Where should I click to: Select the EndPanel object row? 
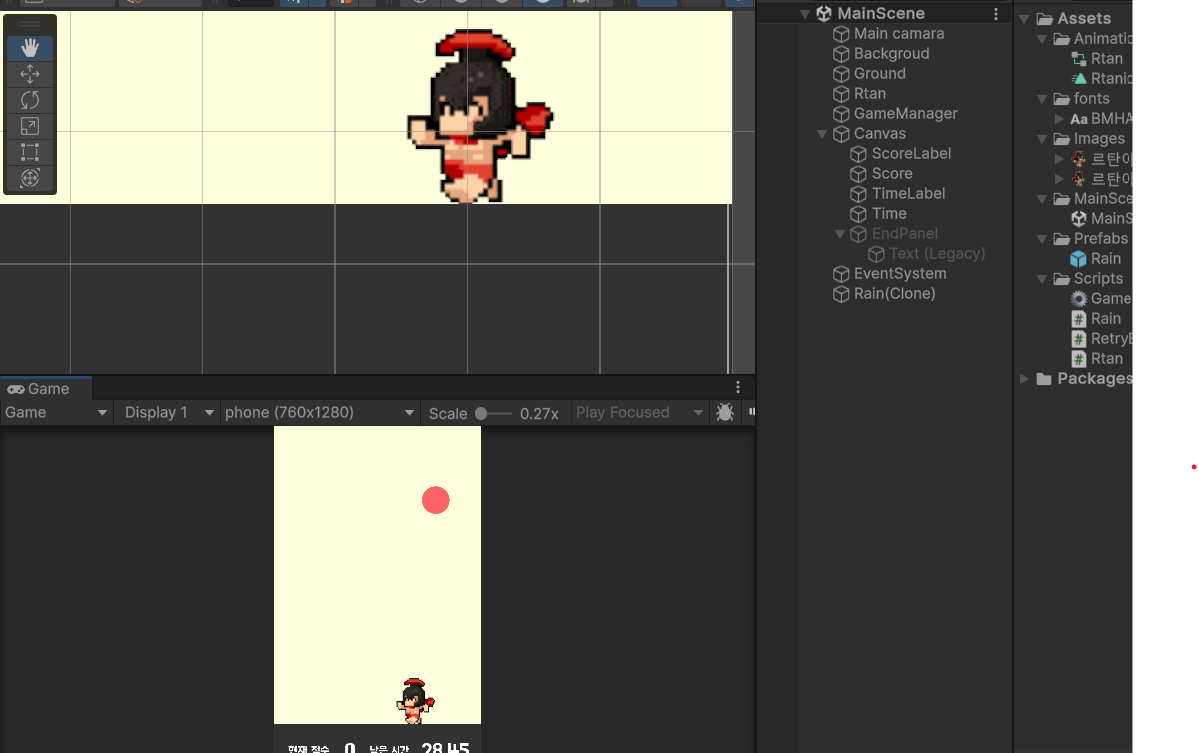click(905, 234)
